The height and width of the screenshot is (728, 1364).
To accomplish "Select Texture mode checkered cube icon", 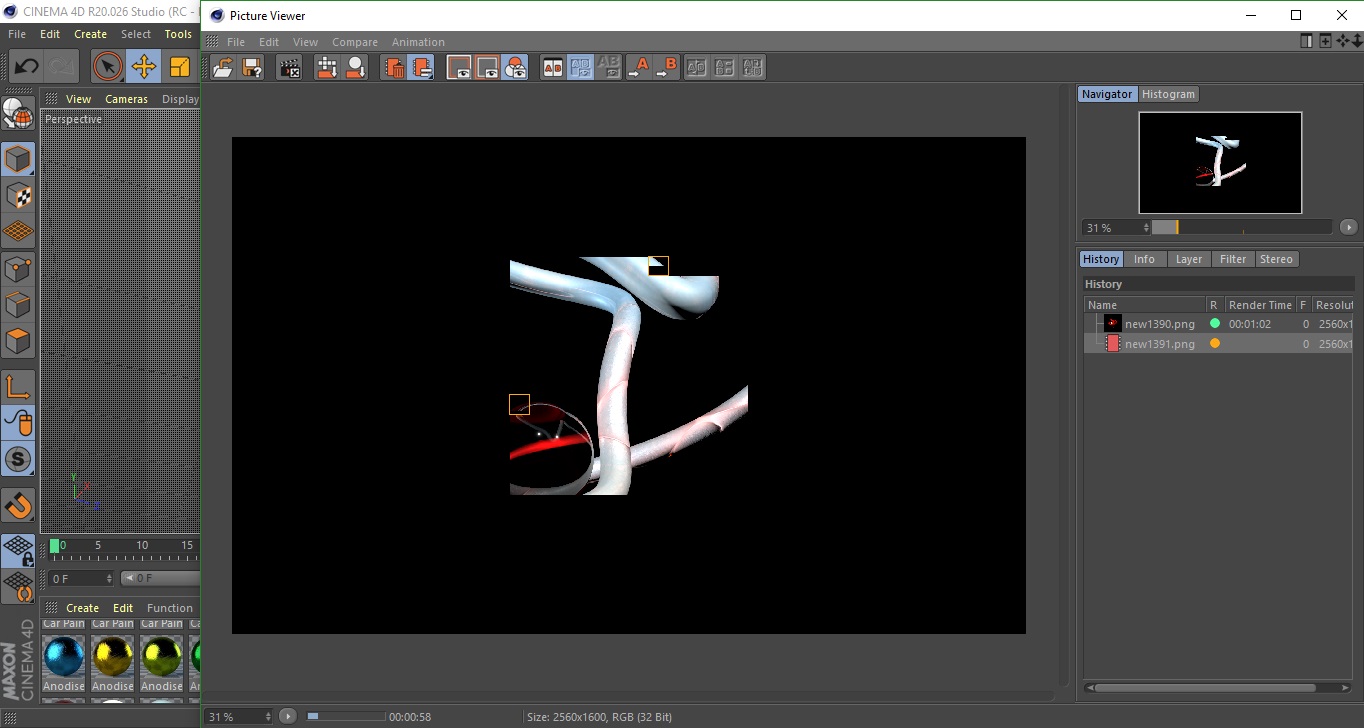I will click(x=18, y=195).
